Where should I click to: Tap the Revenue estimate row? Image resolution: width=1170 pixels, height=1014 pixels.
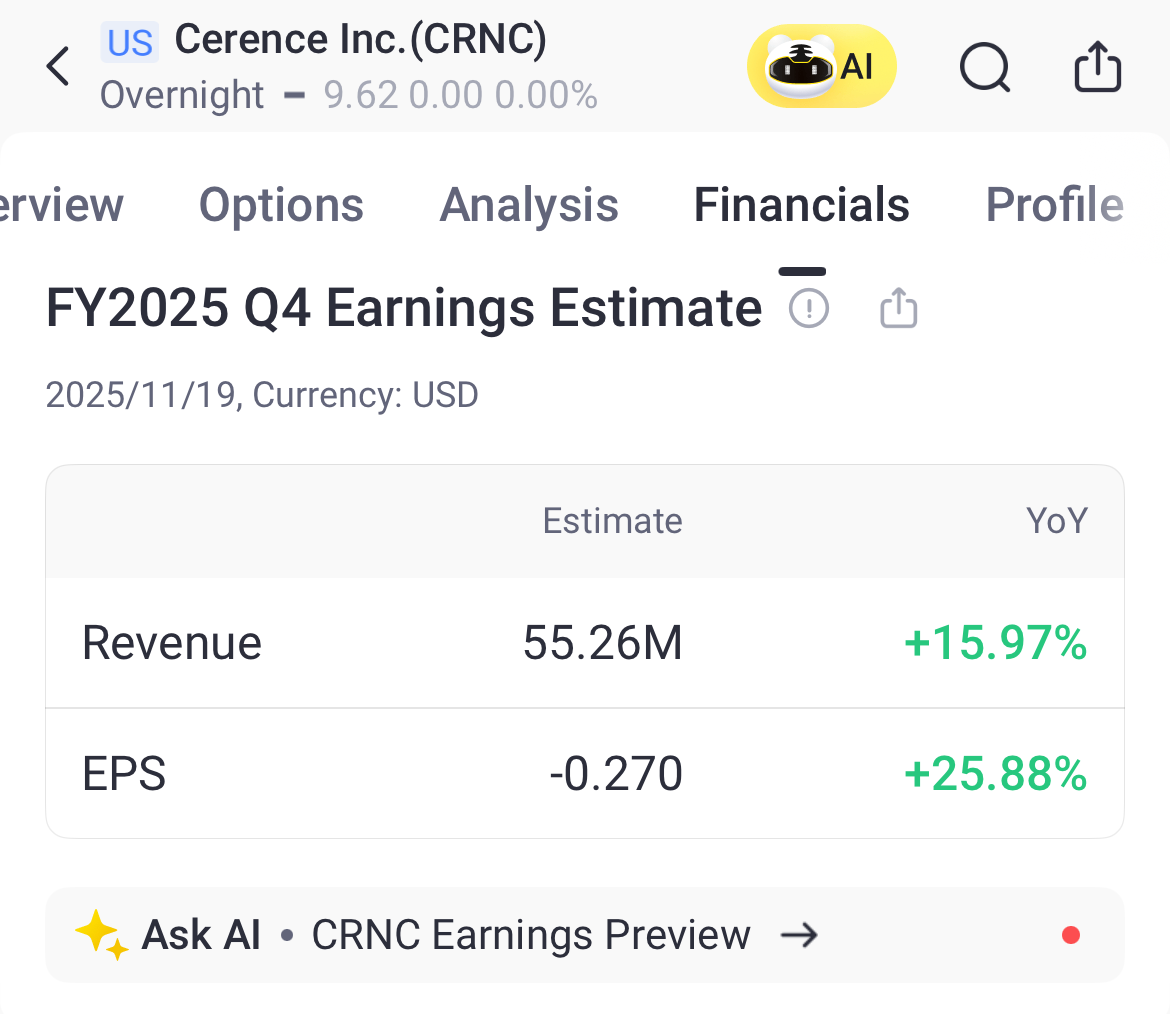pyautogui.click(x=584, y=643)
